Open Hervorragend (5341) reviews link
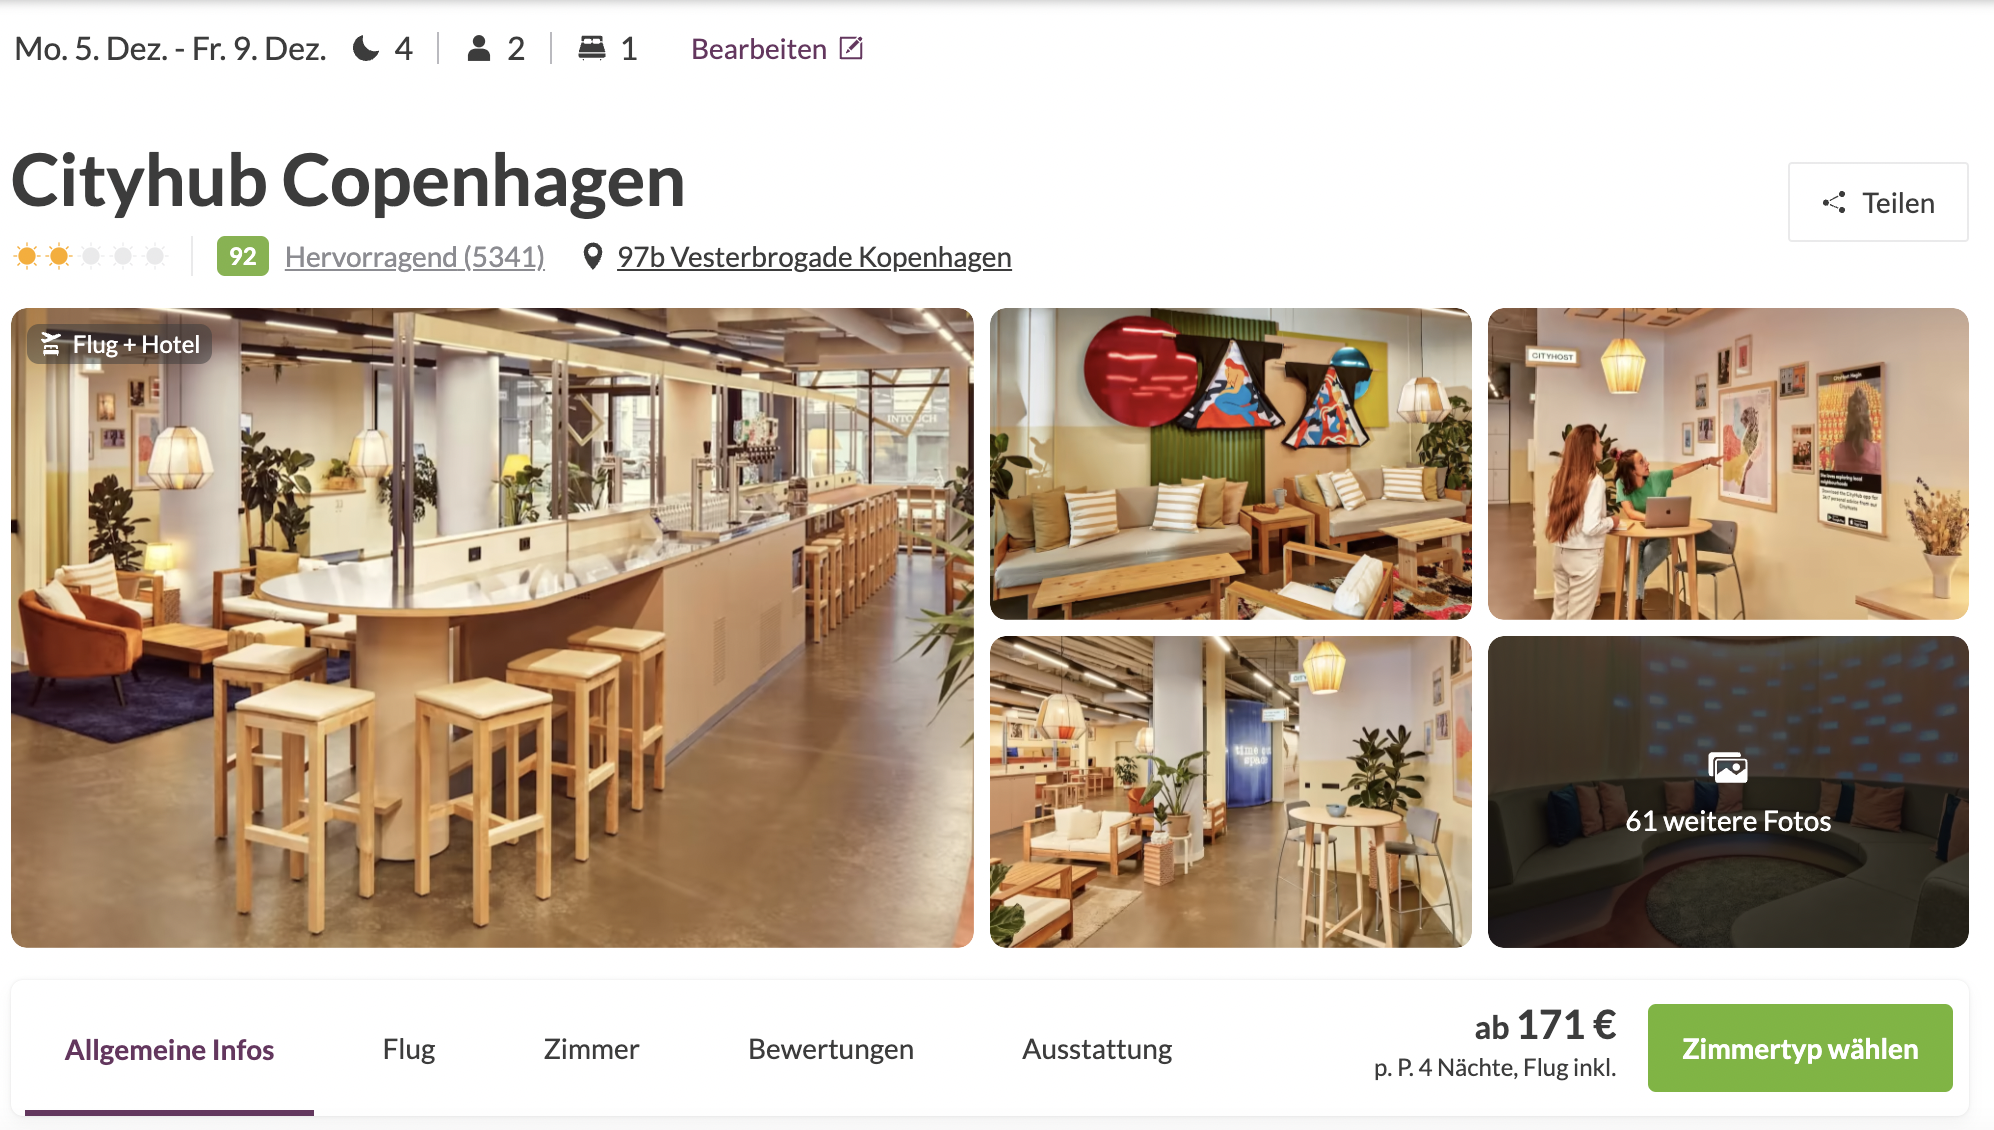Image resolution: width=1994 pixels, height=1130 pixels. [415, 257]
